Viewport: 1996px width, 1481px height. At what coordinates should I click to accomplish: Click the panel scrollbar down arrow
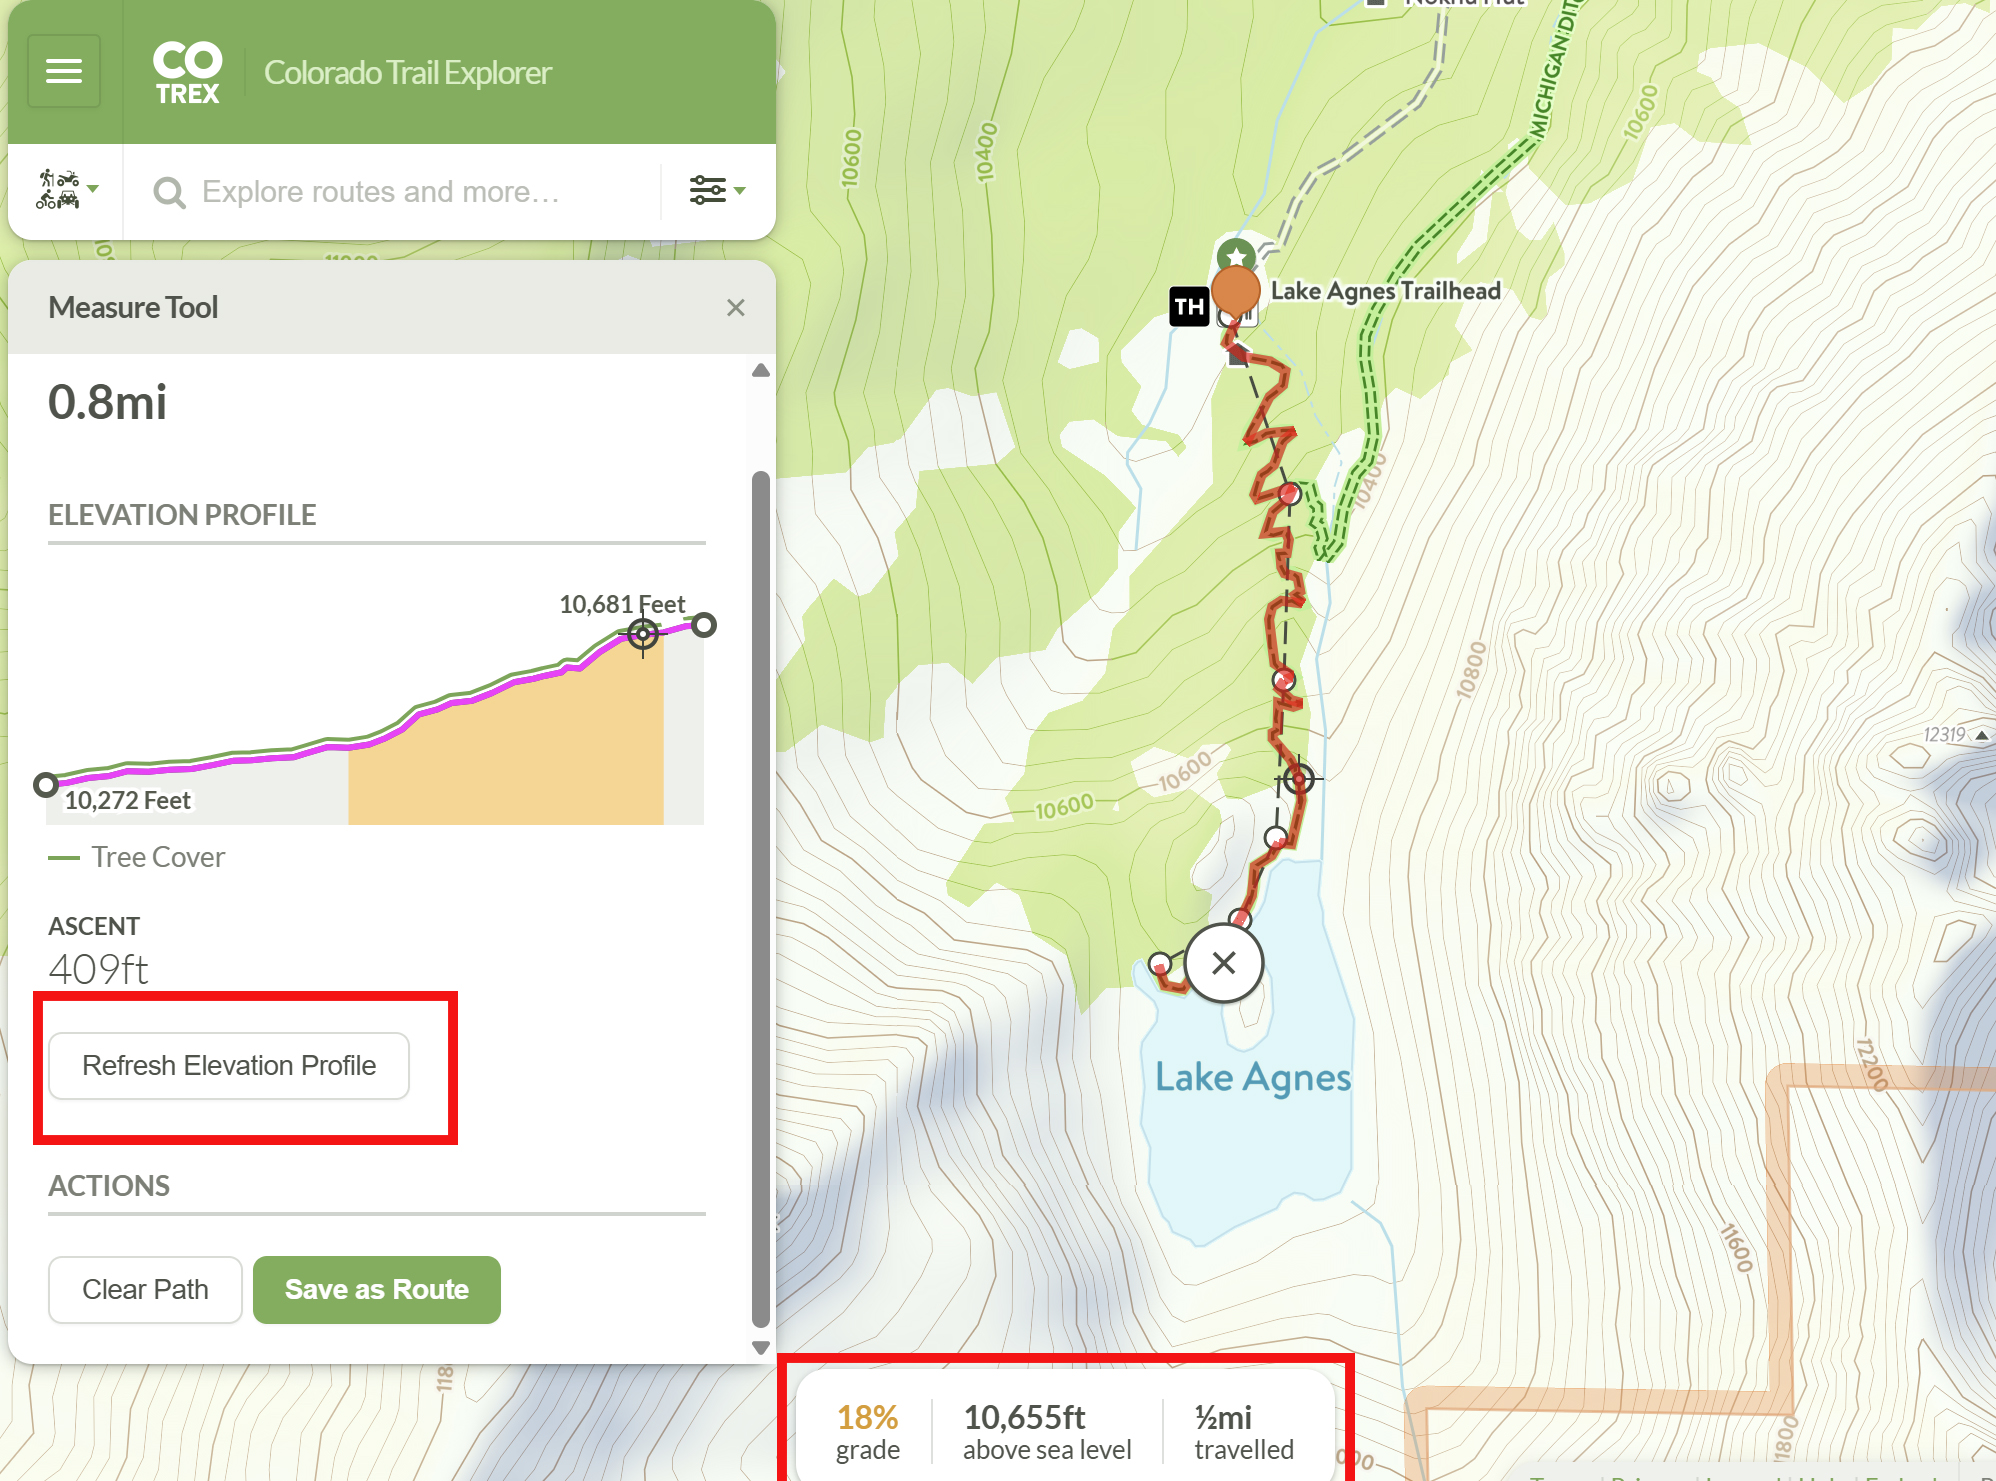(x=761, y=1348)
